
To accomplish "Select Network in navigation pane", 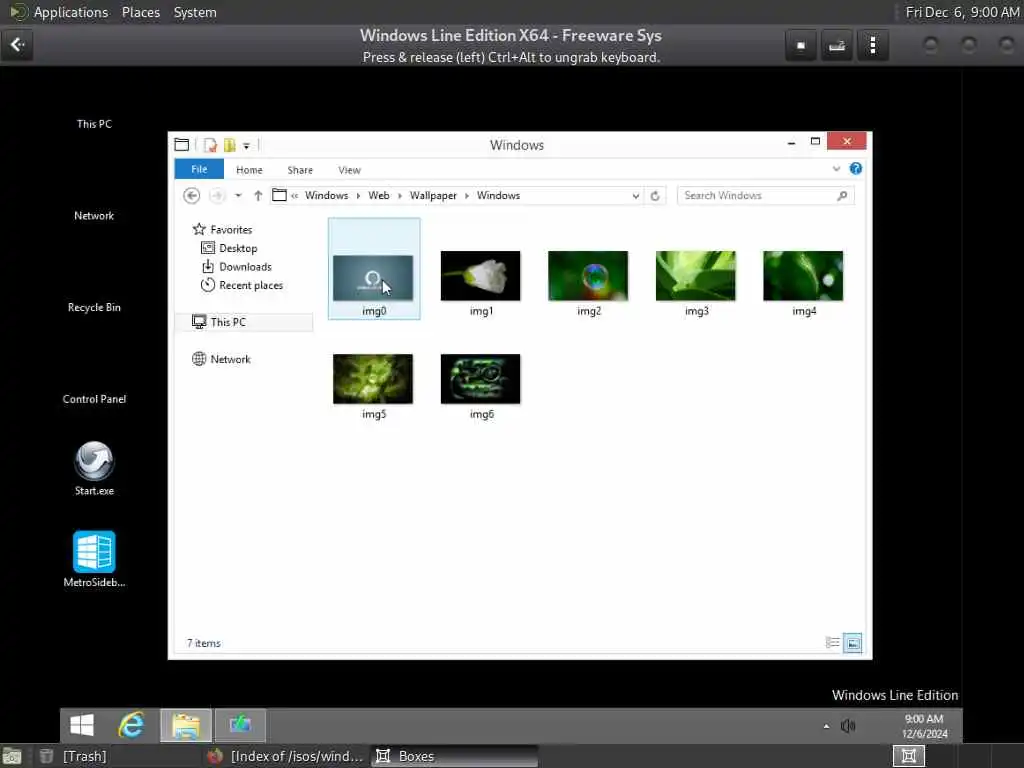I will click(x=221, y=359).
